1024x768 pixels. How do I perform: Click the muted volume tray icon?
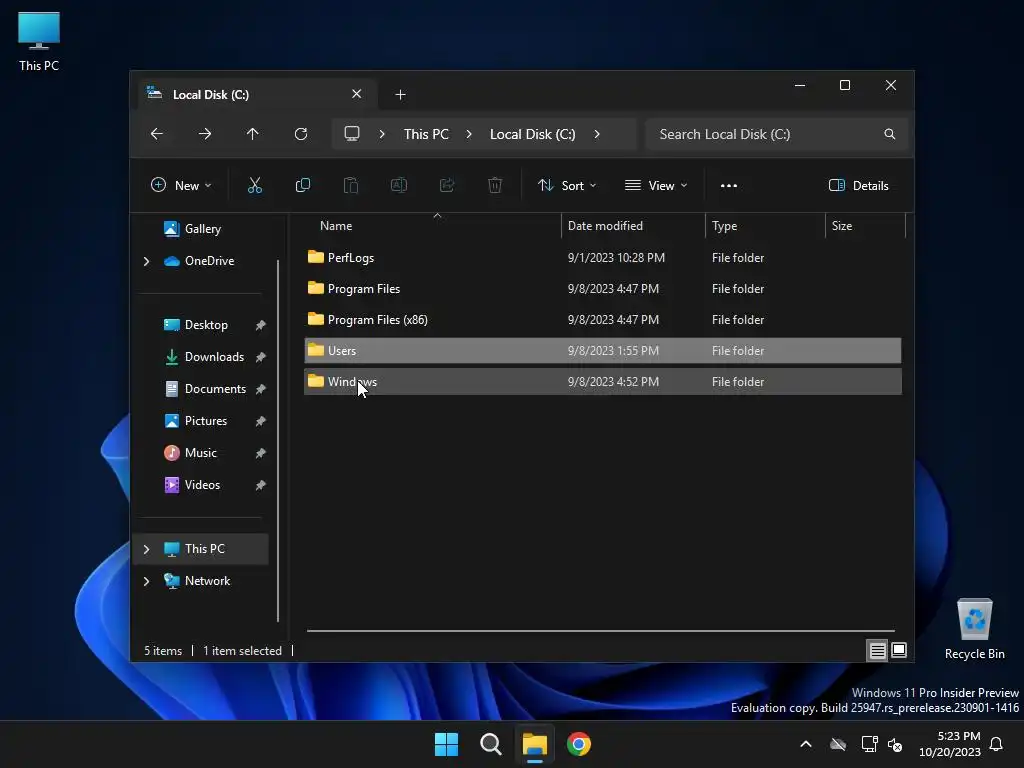tap(895, 744)
